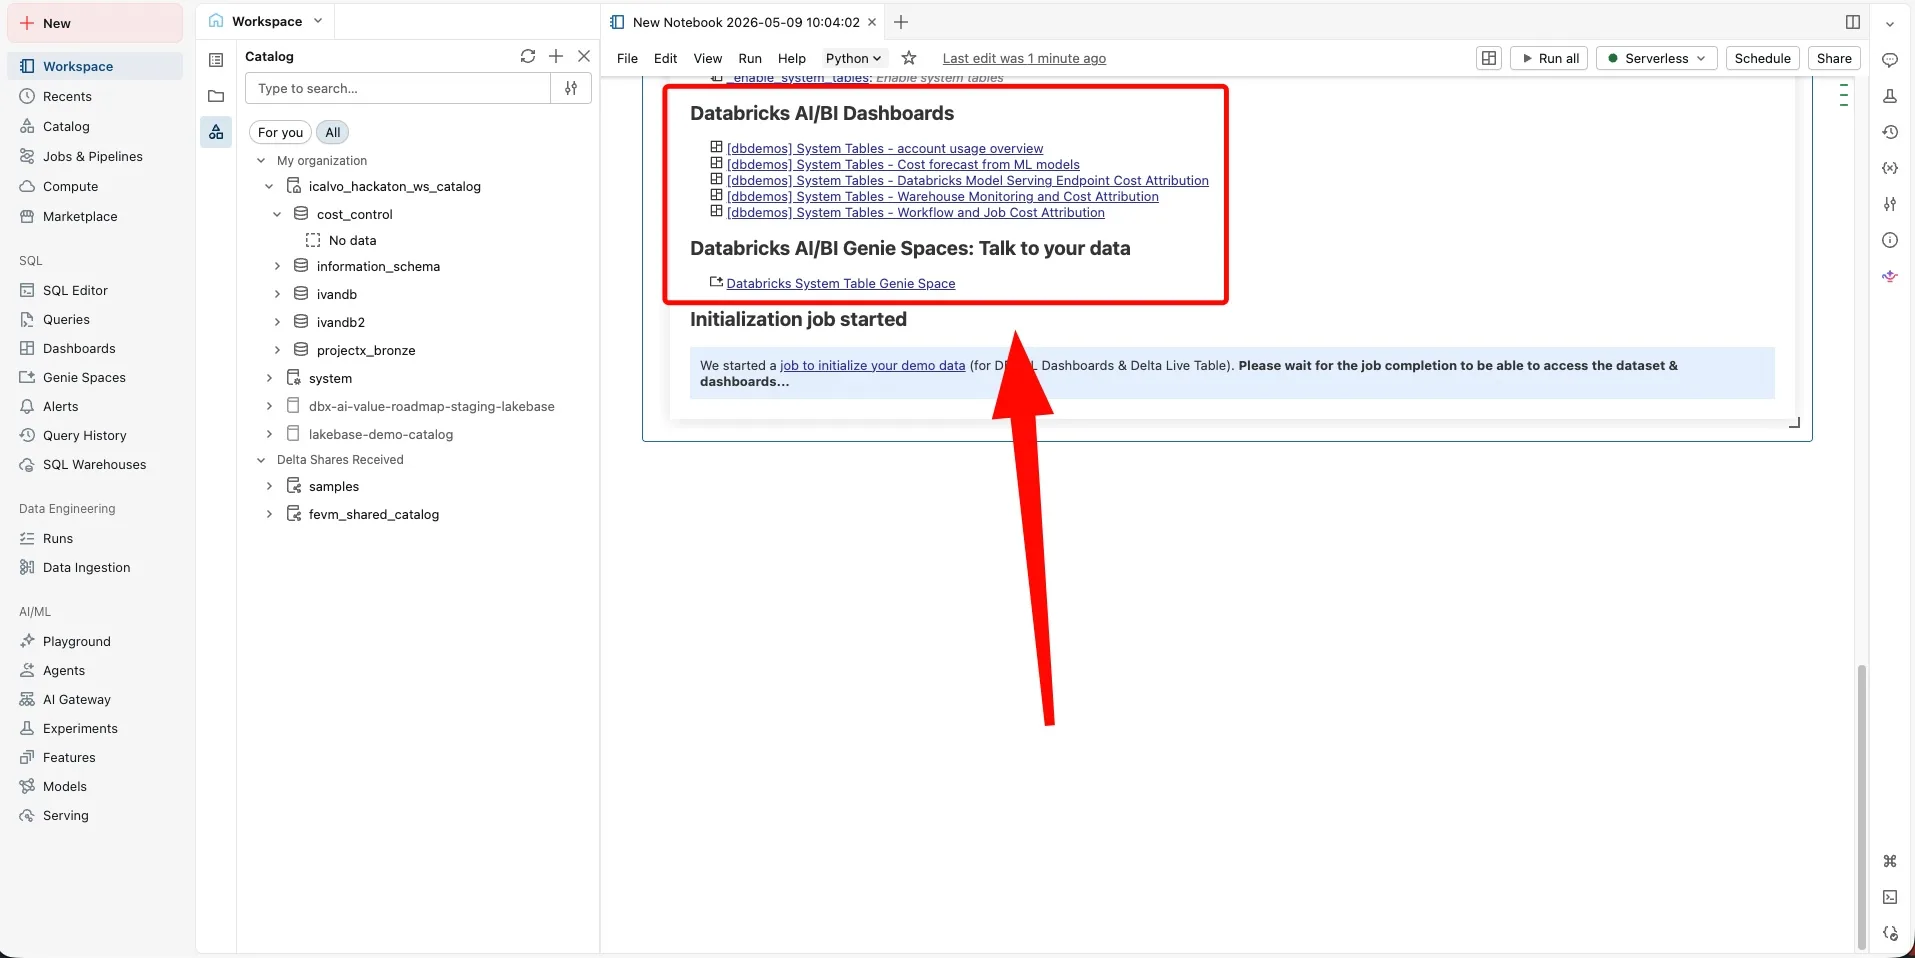Close the Catalog side panel

[584, 56]
